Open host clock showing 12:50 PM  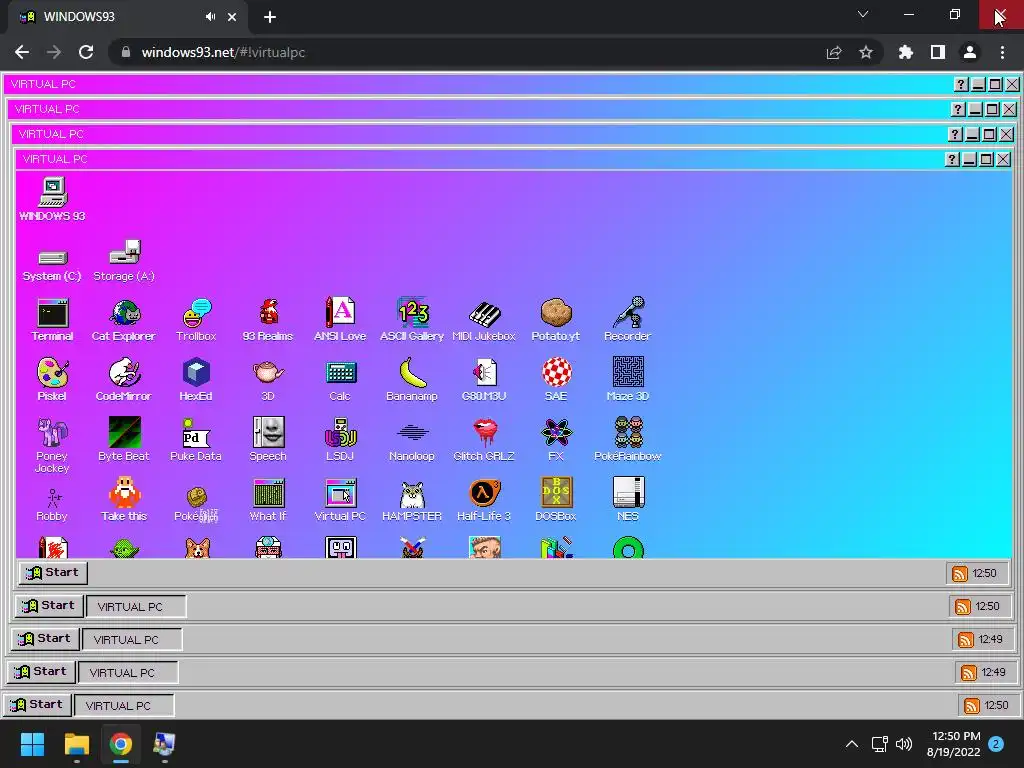tap(953, 744)
